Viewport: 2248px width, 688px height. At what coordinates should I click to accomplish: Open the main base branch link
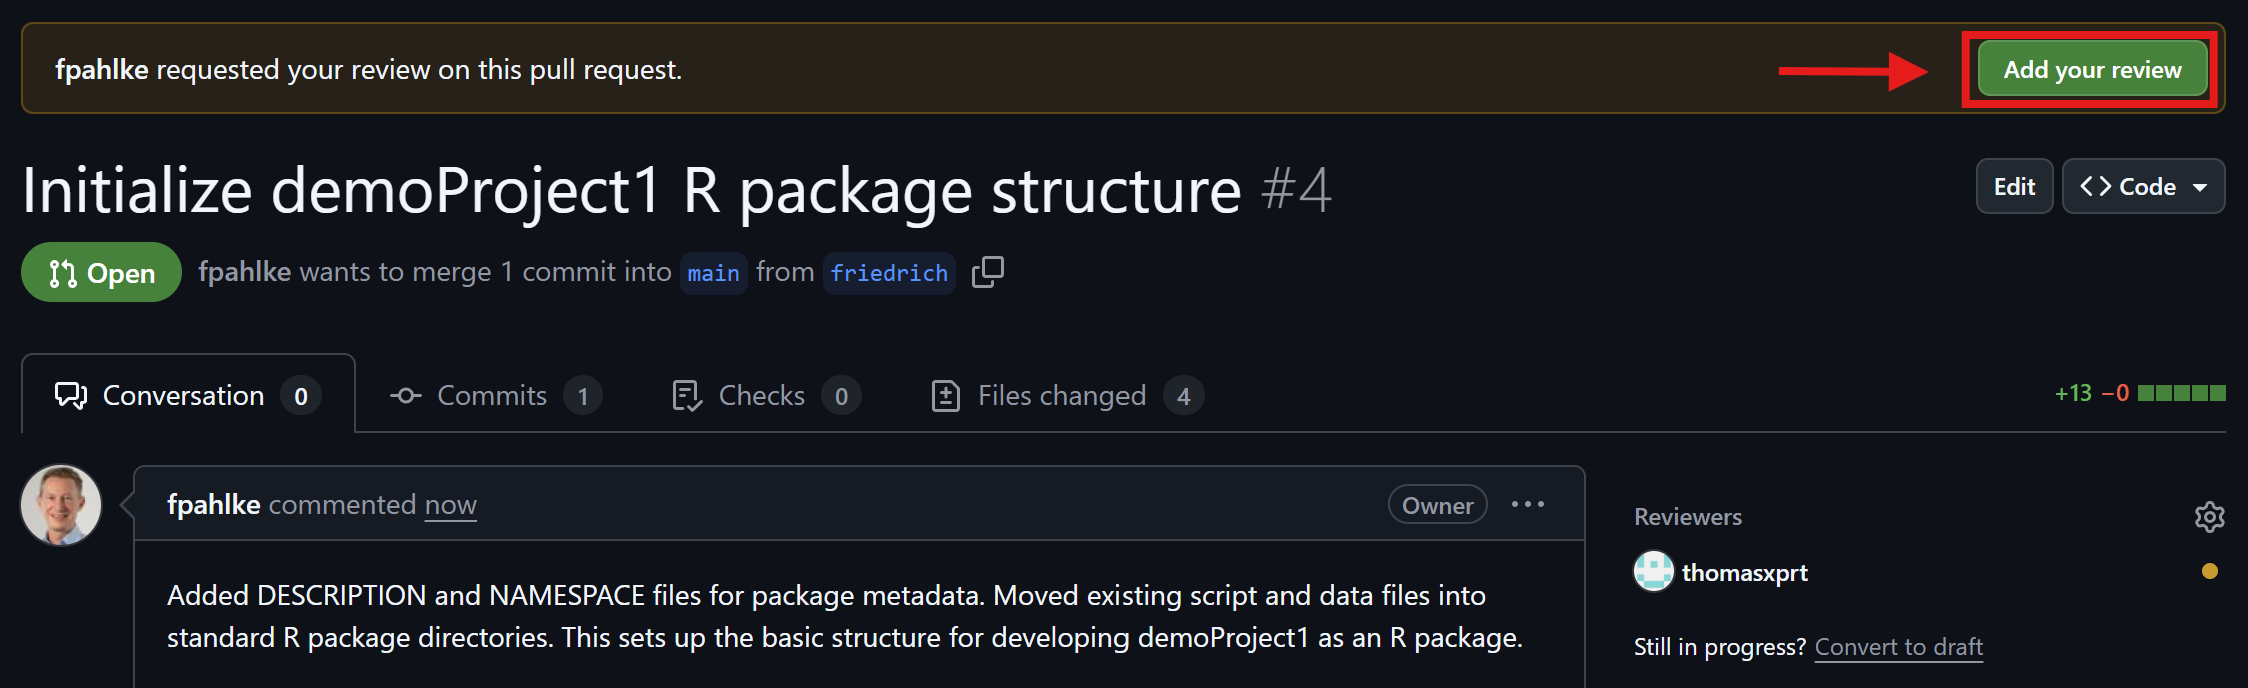tap(713, 273)
